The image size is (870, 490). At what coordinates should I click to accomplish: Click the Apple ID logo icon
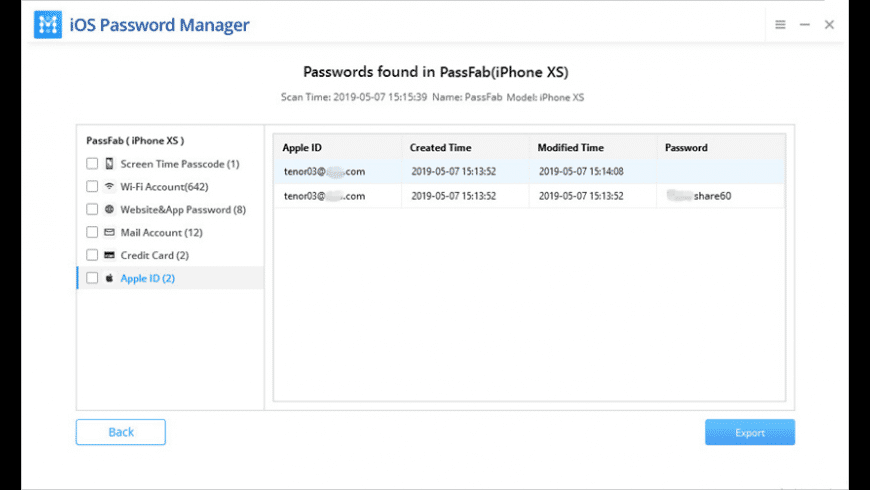(109, 278)
